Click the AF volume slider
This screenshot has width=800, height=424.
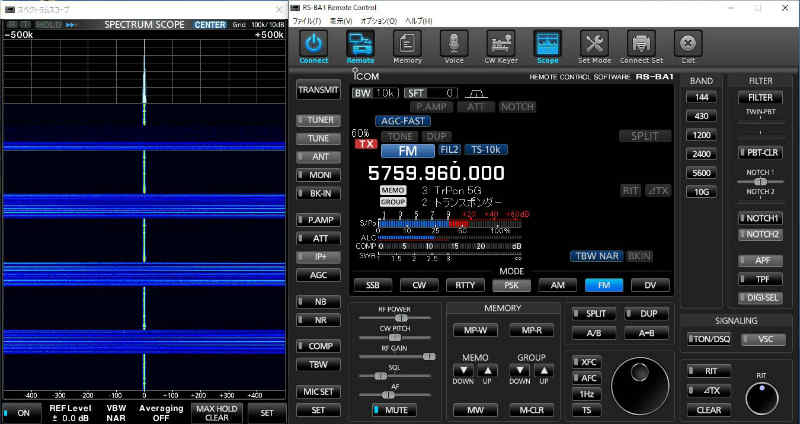pos(395,395)
